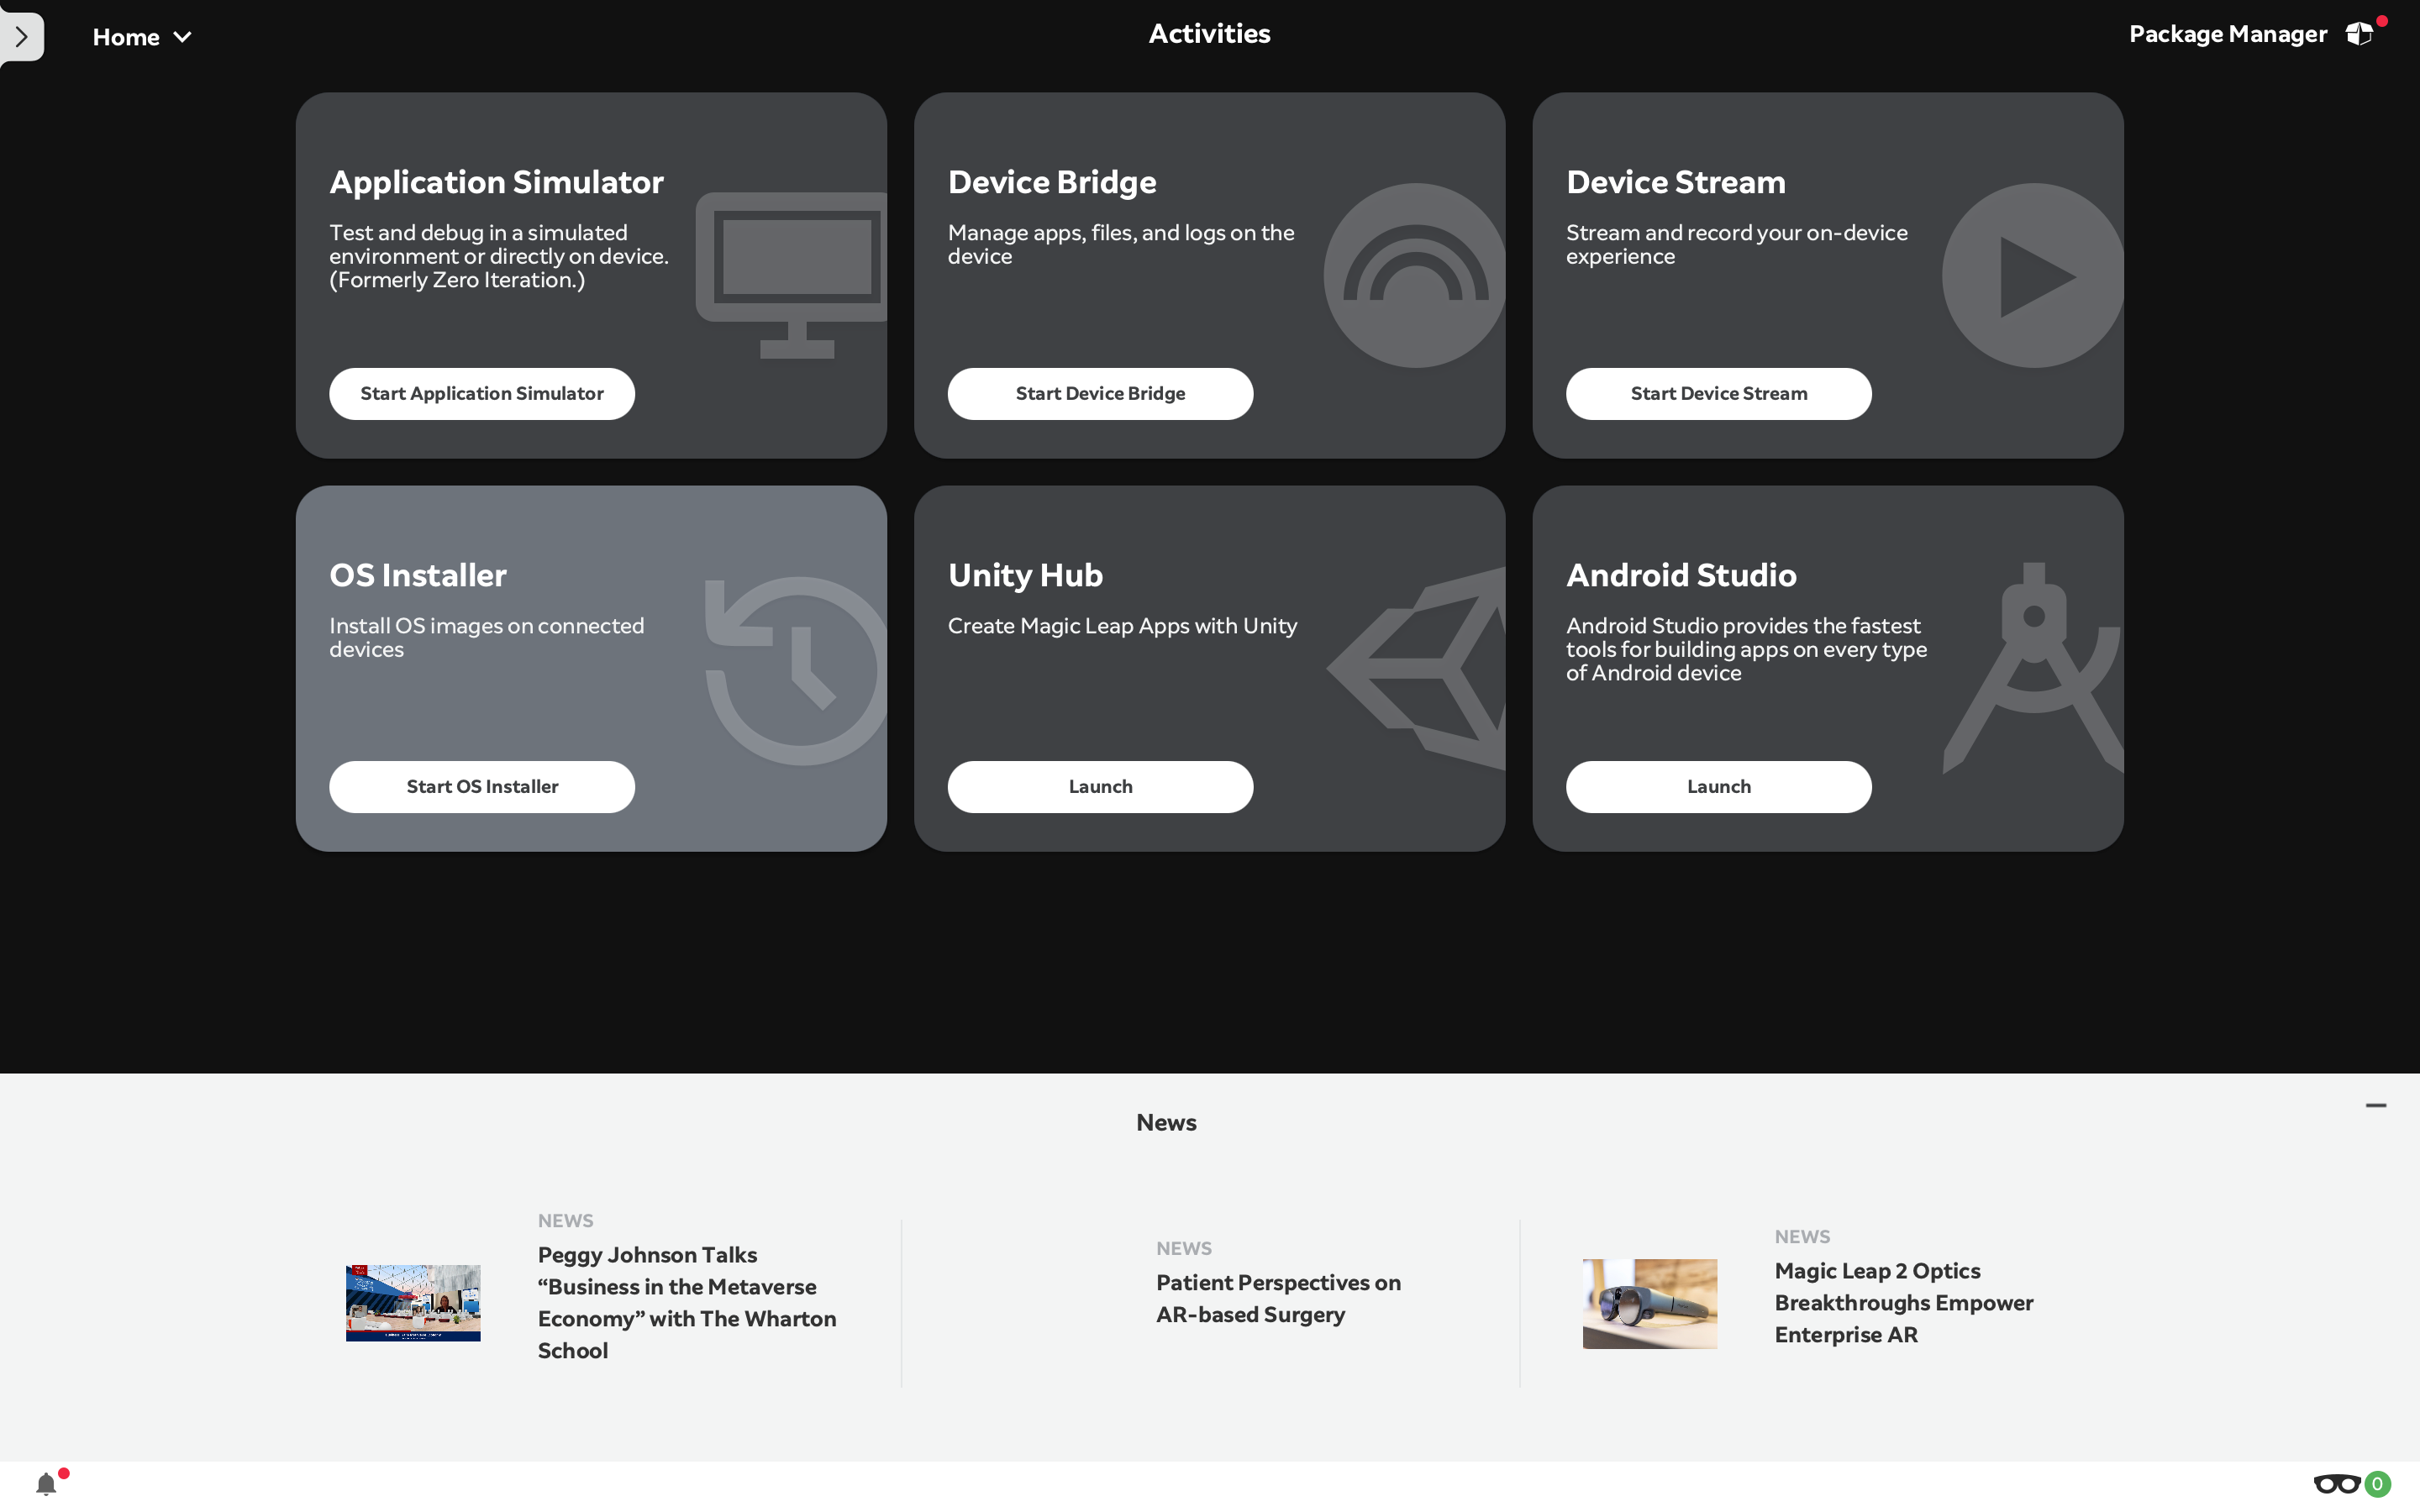Click the Application Simulator card title
The width and height of the screenshot is (2420, 1512).
[496, 182]
